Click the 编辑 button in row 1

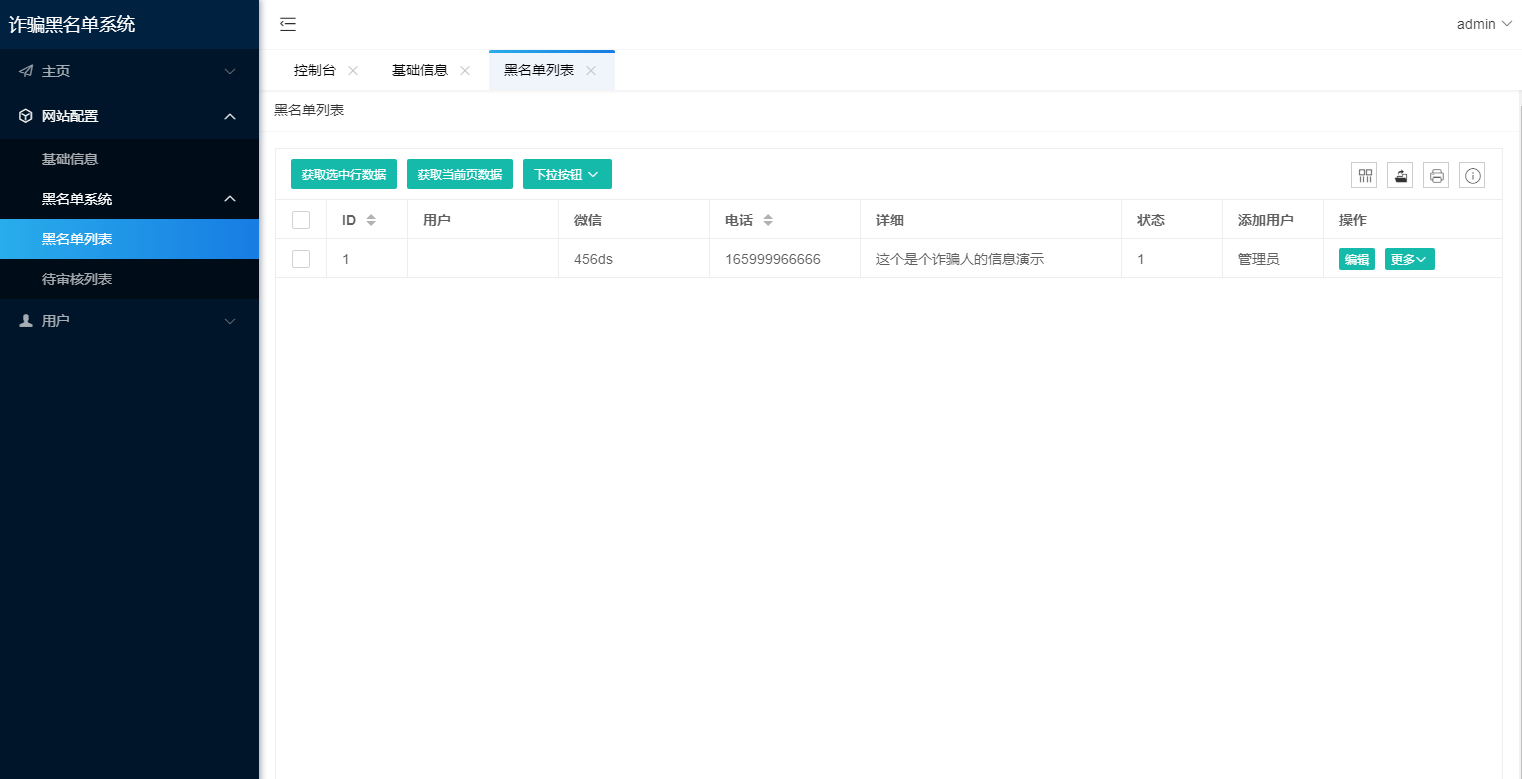(x=1357, y=259)
